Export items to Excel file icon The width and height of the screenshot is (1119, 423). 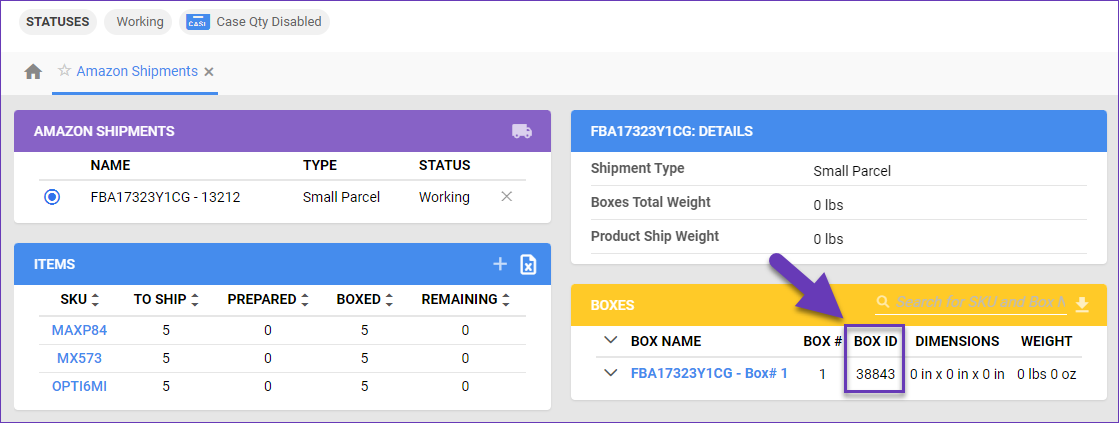coord(528,265)
